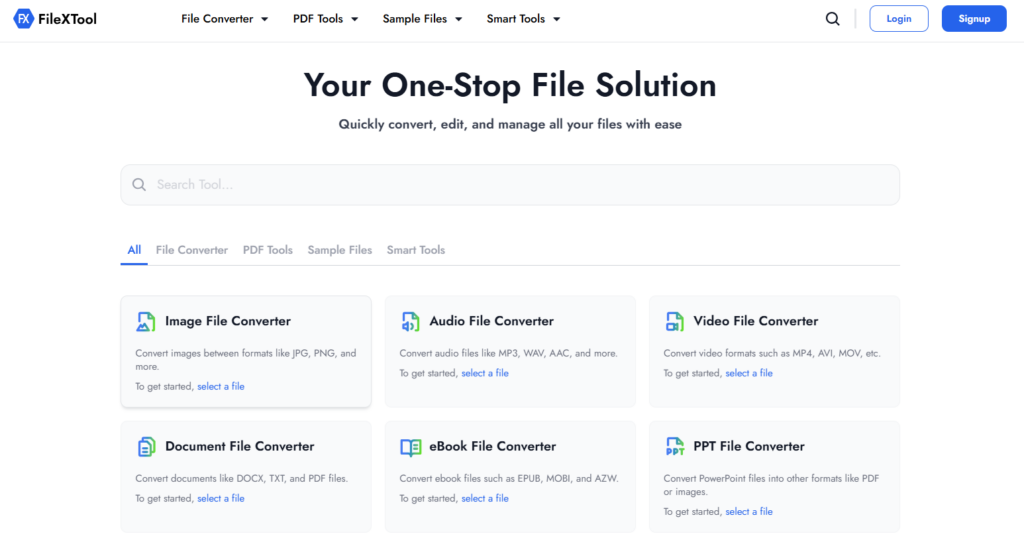
Task: Click text Convert PowerPoint files into other formats
Action: tap(771, 485)
